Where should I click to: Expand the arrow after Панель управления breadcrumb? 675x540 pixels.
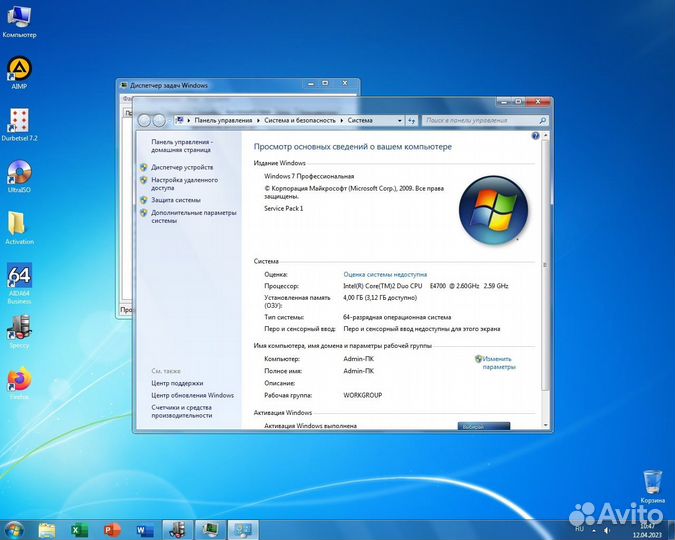[x=258, y=121]
